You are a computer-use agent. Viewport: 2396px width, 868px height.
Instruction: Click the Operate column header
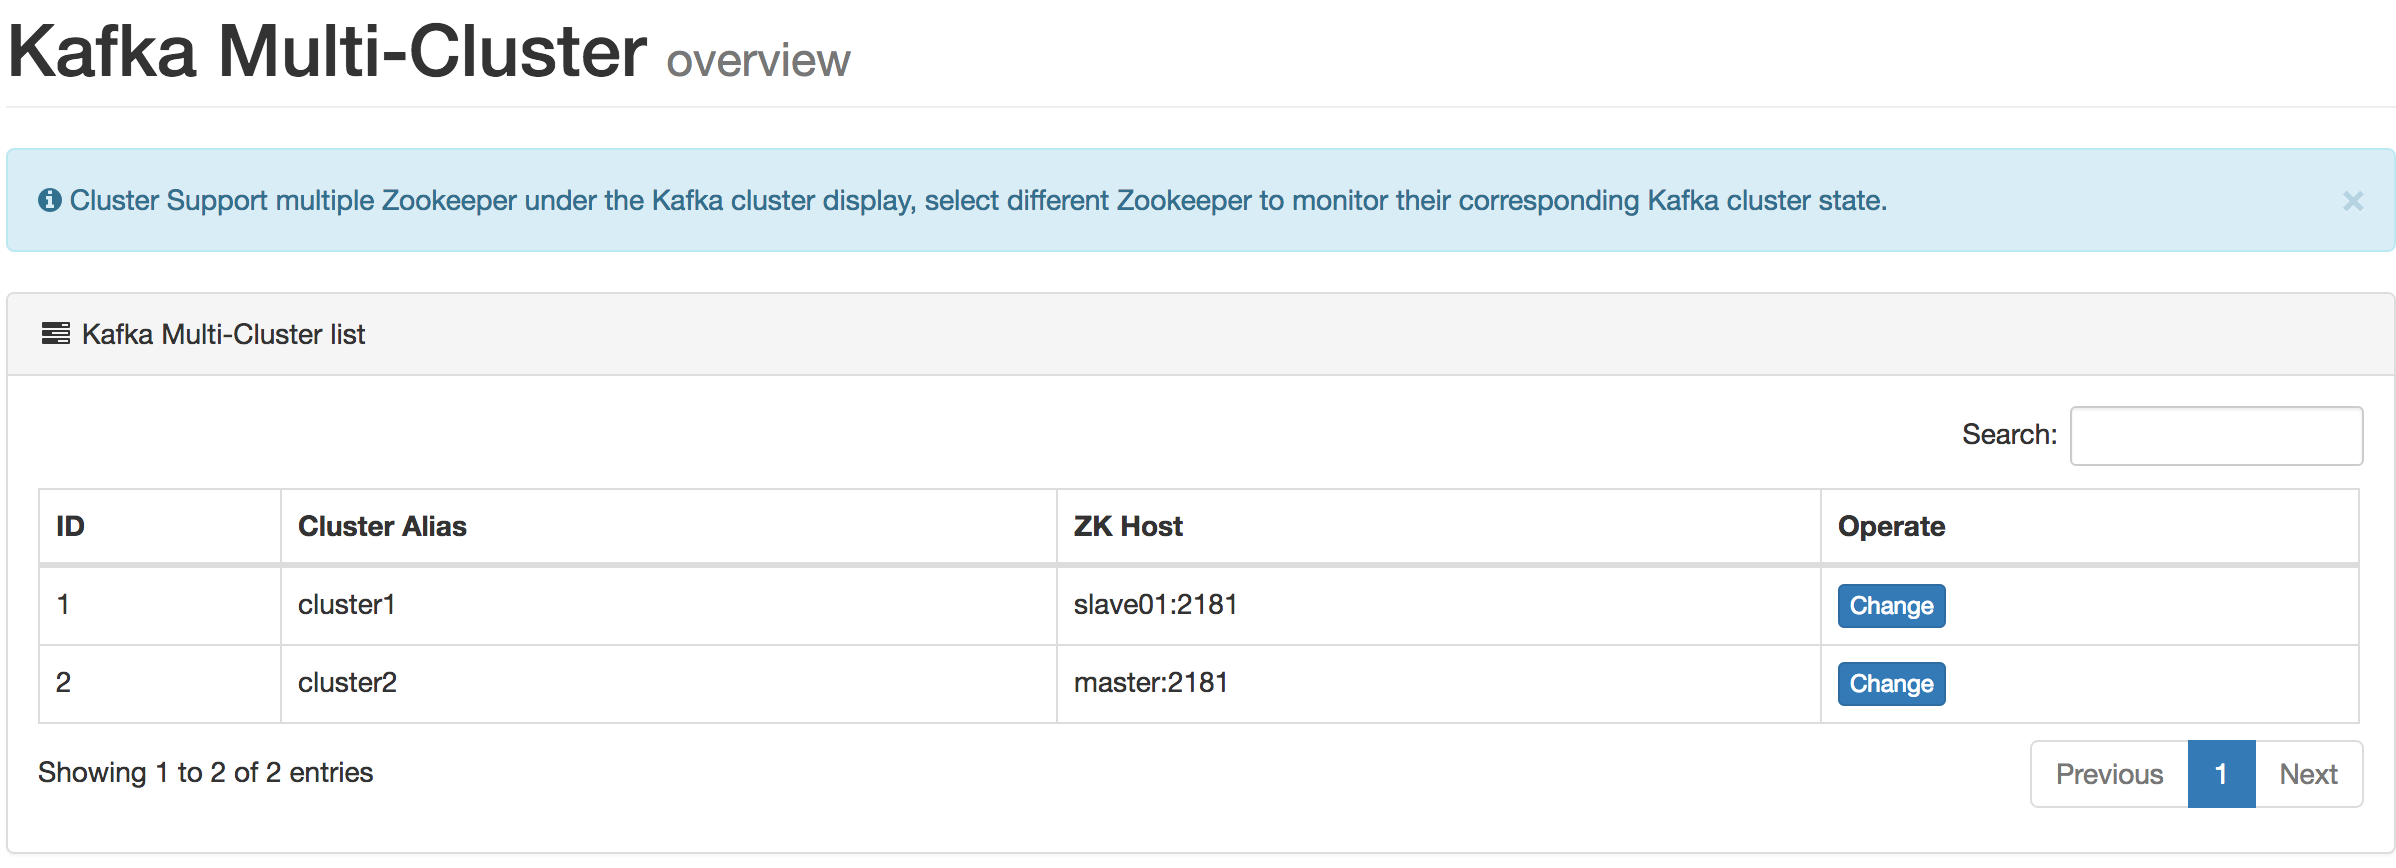click(2090, 526)
